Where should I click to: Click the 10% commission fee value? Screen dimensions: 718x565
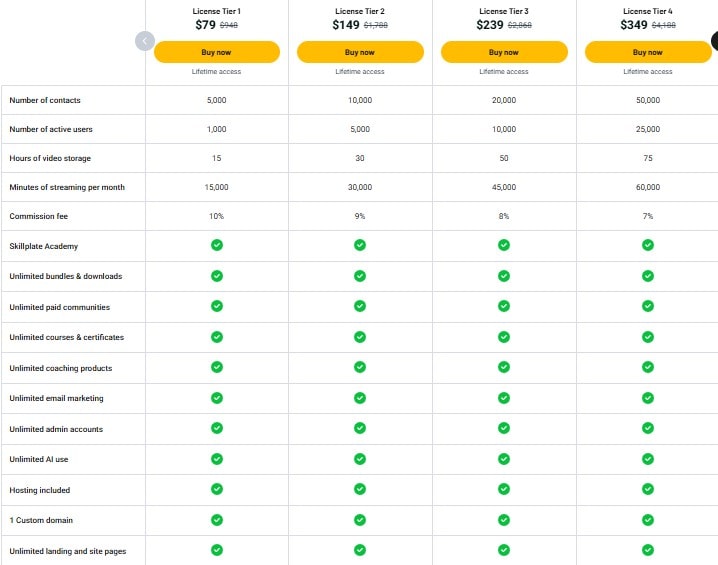point(217,216)
